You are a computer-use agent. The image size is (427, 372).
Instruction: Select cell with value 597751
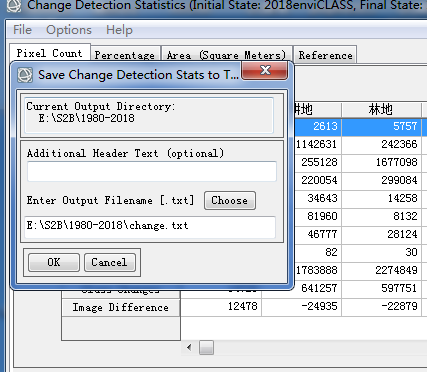click(x=381, y=288)
